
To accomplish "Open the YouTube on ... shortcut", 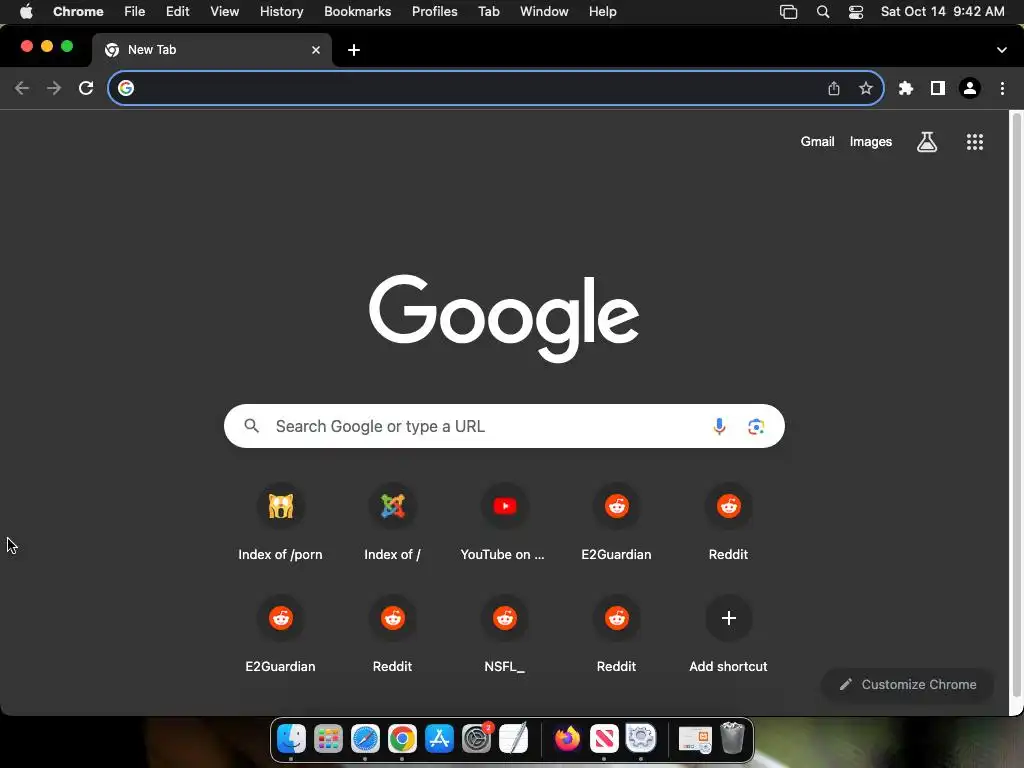I will (x=504, y=523).
